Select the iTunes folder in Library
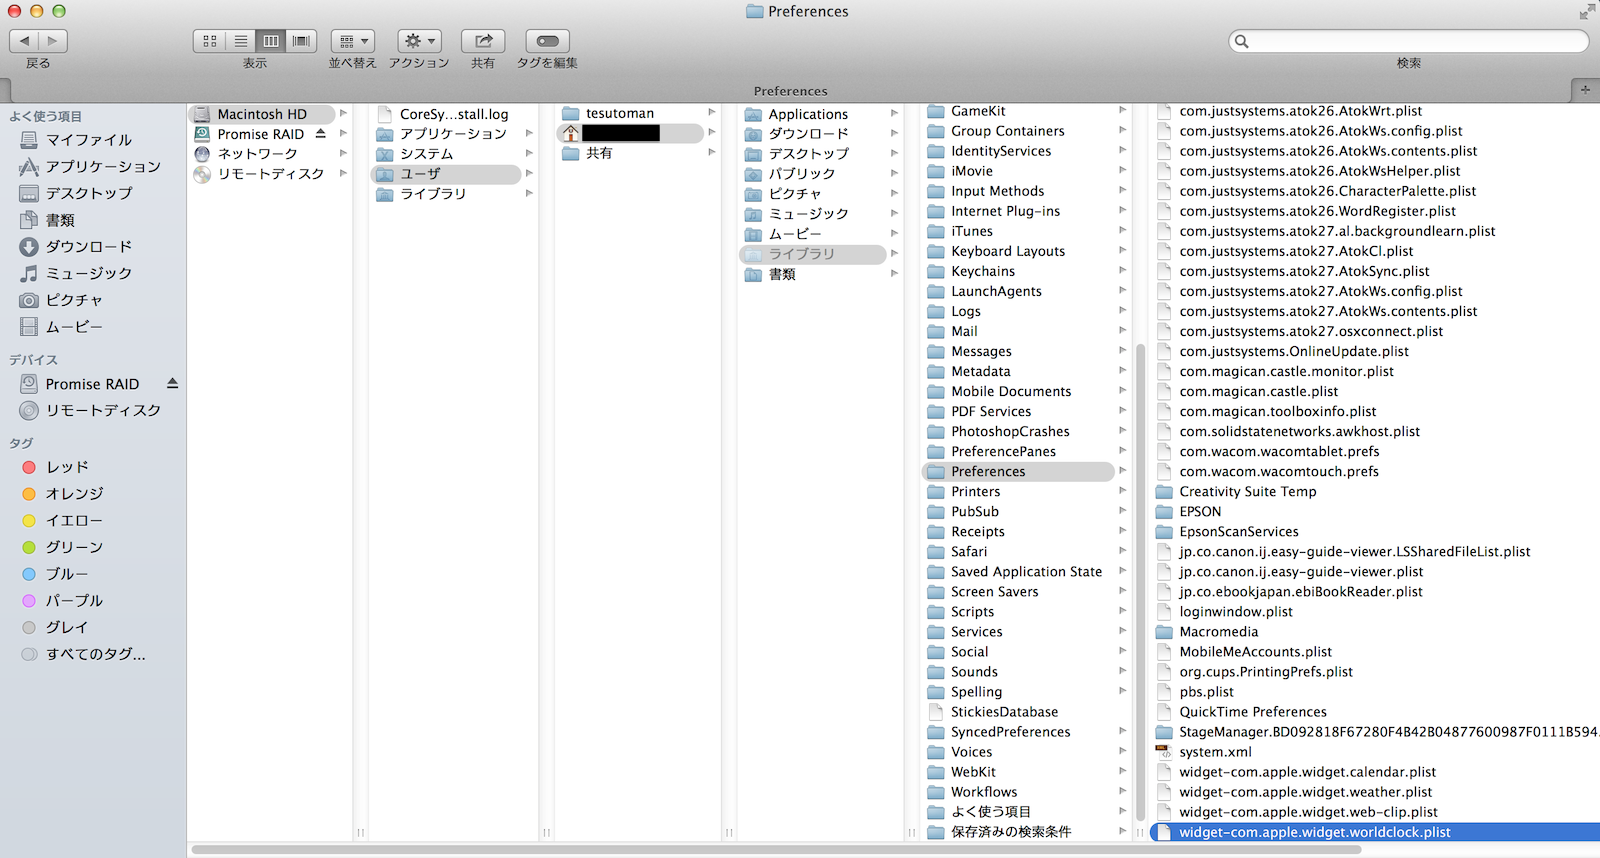The width and height of the screenshot is (1600, 858). [x=972, y=231]
